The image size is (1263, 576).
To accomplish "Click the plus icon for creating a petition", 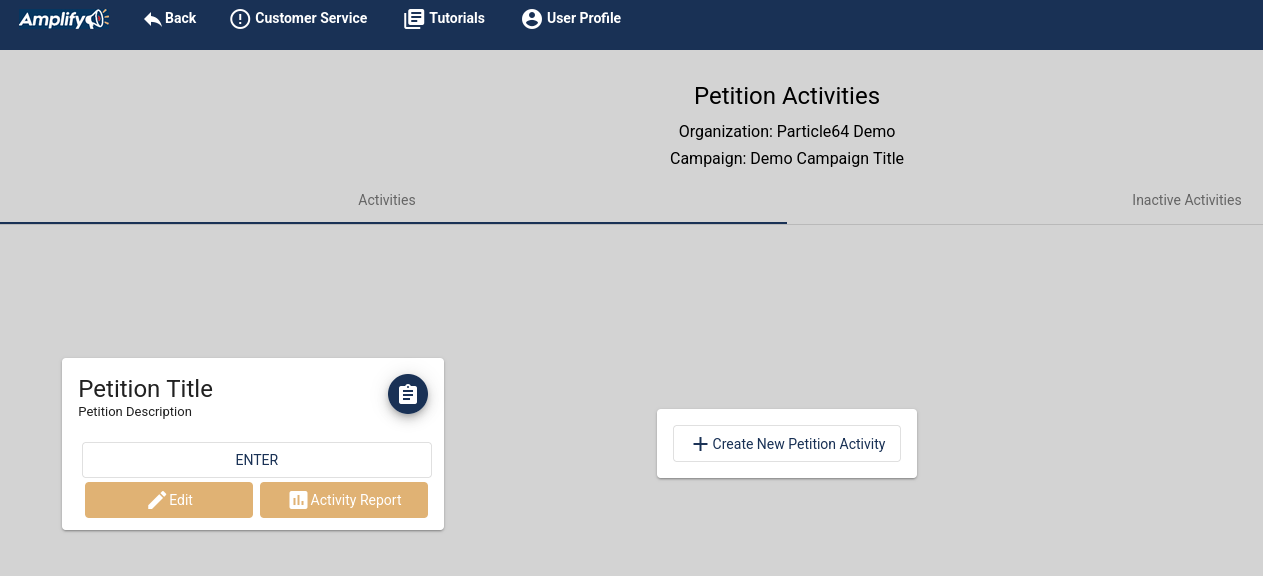I will 699,444.
